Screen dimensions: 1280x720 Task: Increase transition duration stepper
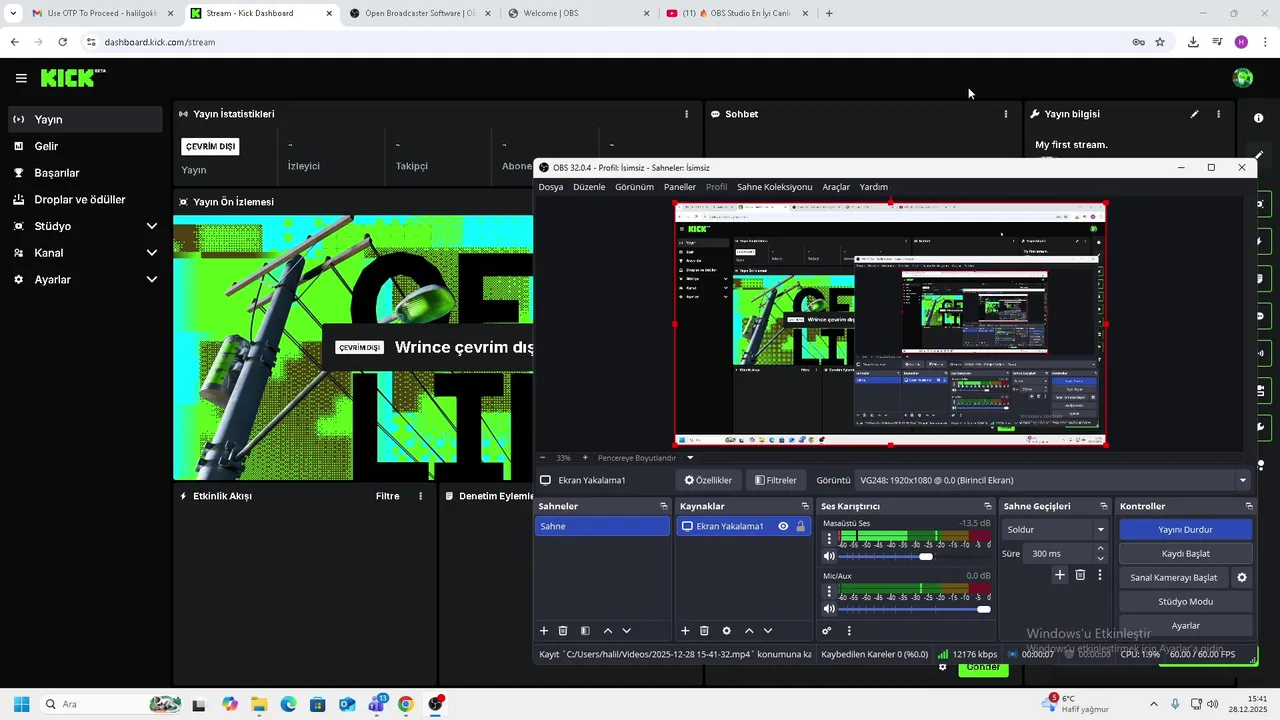point(1101,548)
